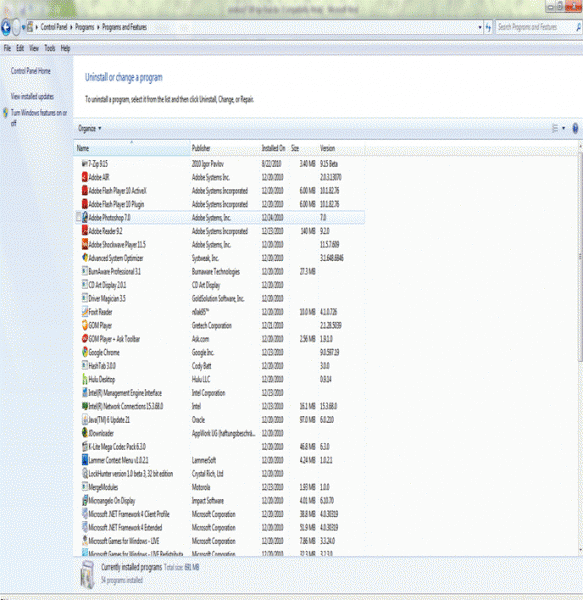Select Adobe Shockwave Player 11.5 icon
Viewport: 583px width, 600px height.
tap(85, 244)
